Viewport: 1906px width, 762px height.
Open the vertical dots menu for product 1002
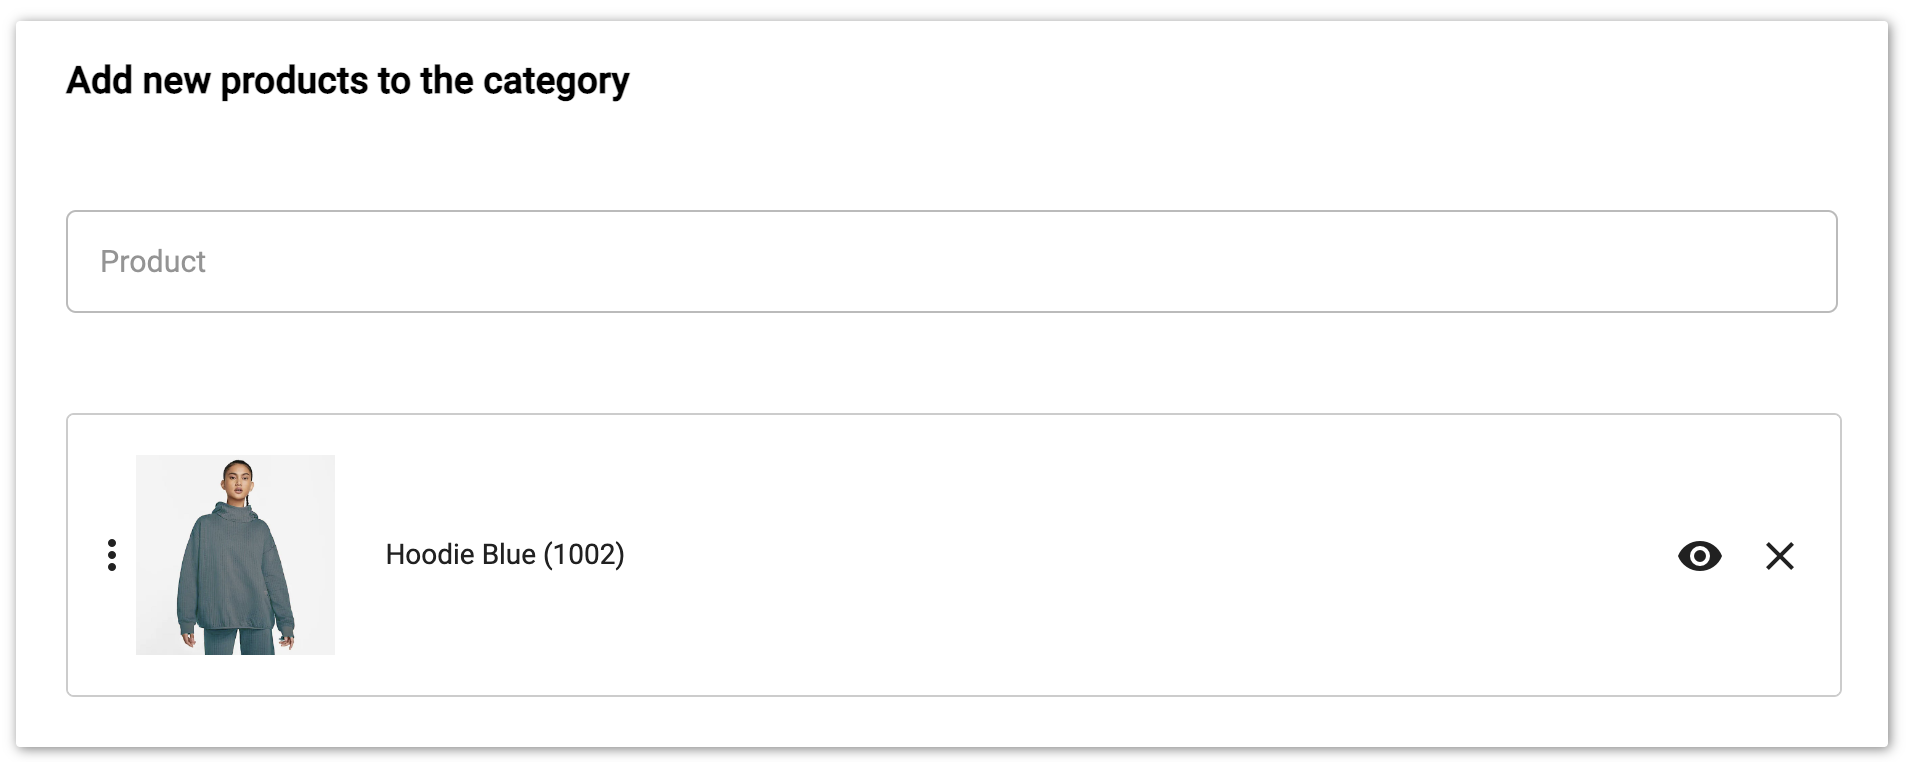tap(112, 555)
